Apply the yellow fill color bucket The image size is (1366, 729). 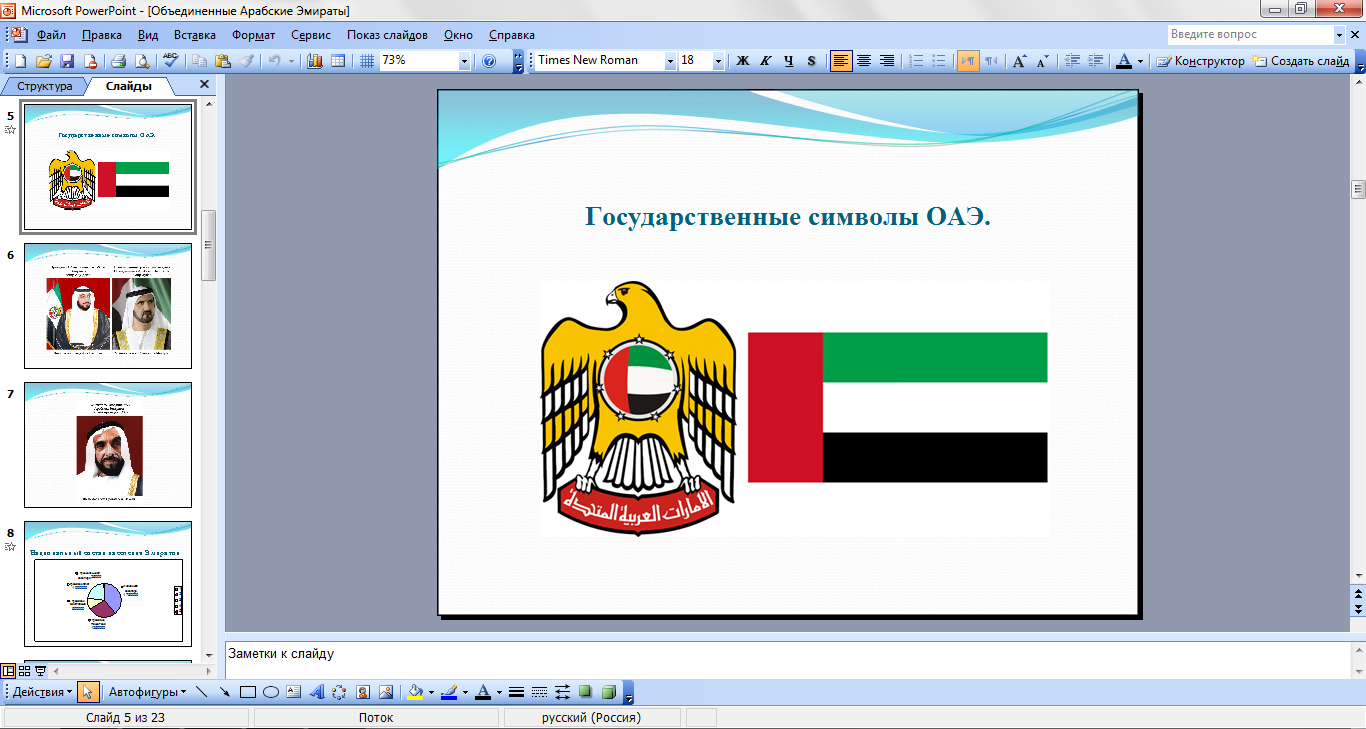pyautogui.click(x=416, y=692)
